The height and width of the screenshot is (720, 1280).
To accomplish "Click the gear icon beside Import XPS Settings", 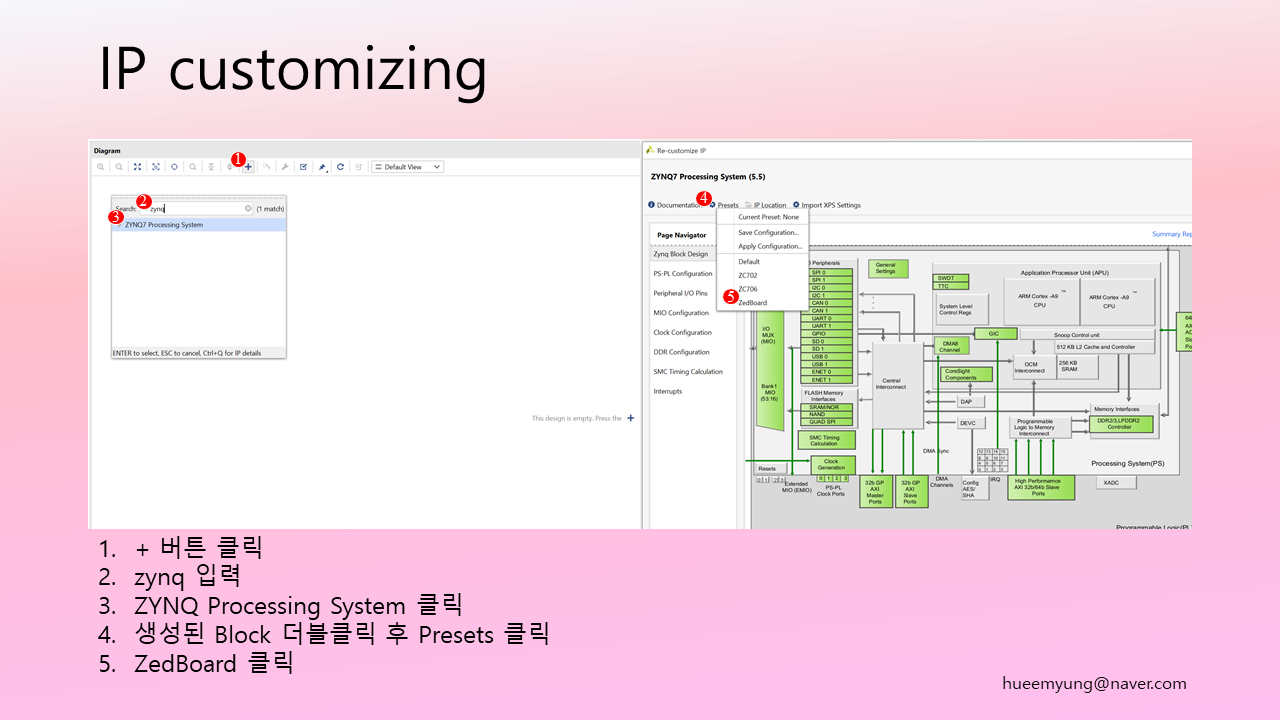I will (x=796, y=205).
